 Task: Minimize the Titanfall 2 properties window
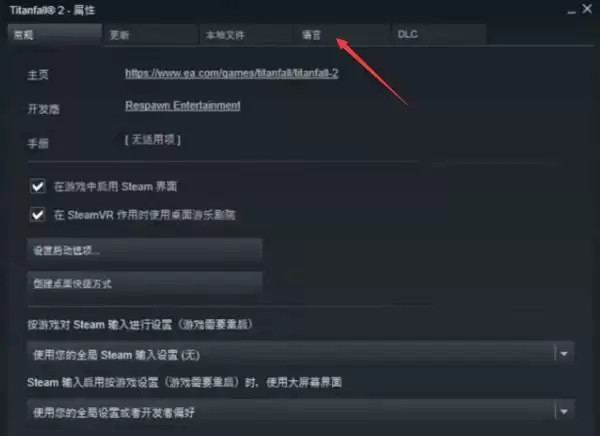click(x=571, y=11)
